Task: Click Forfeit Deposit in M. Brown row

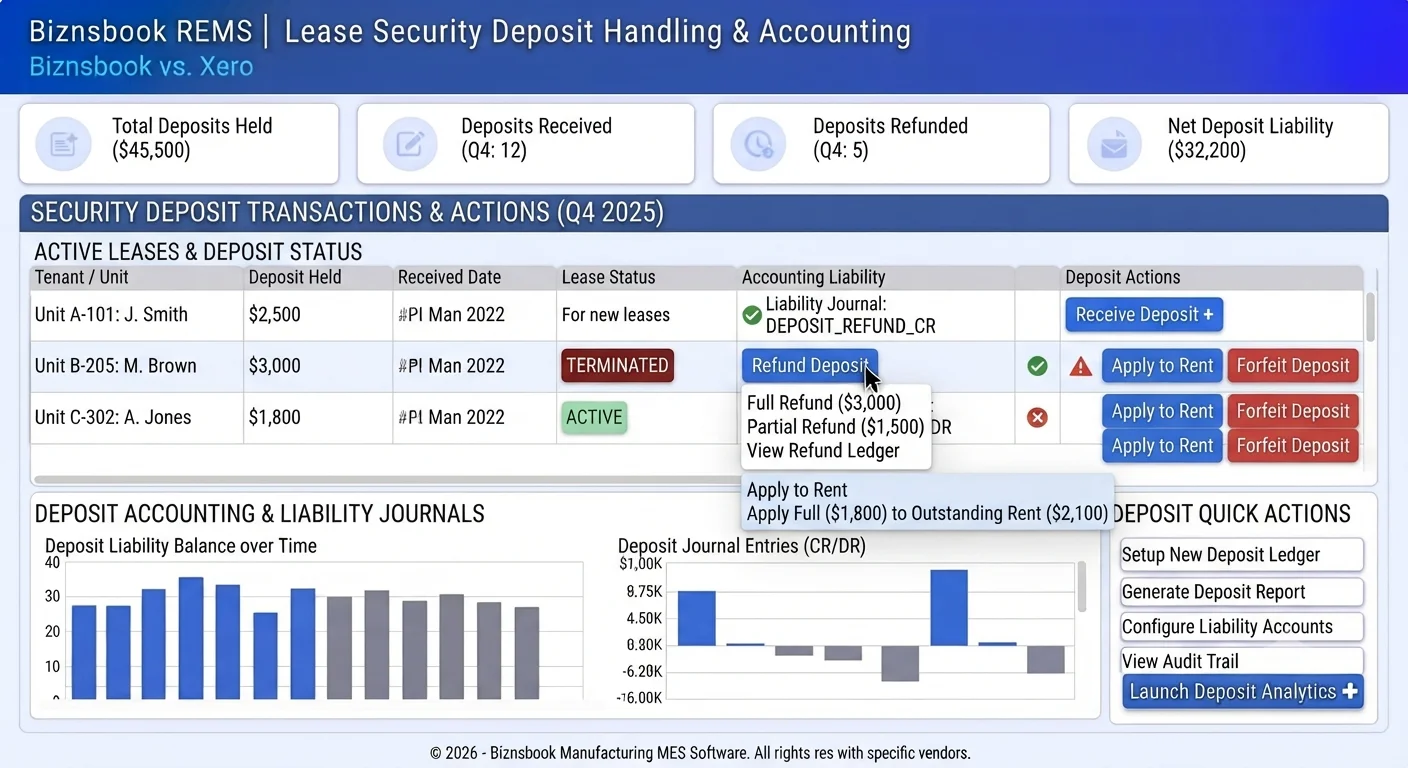Action: coord(1293,366)
